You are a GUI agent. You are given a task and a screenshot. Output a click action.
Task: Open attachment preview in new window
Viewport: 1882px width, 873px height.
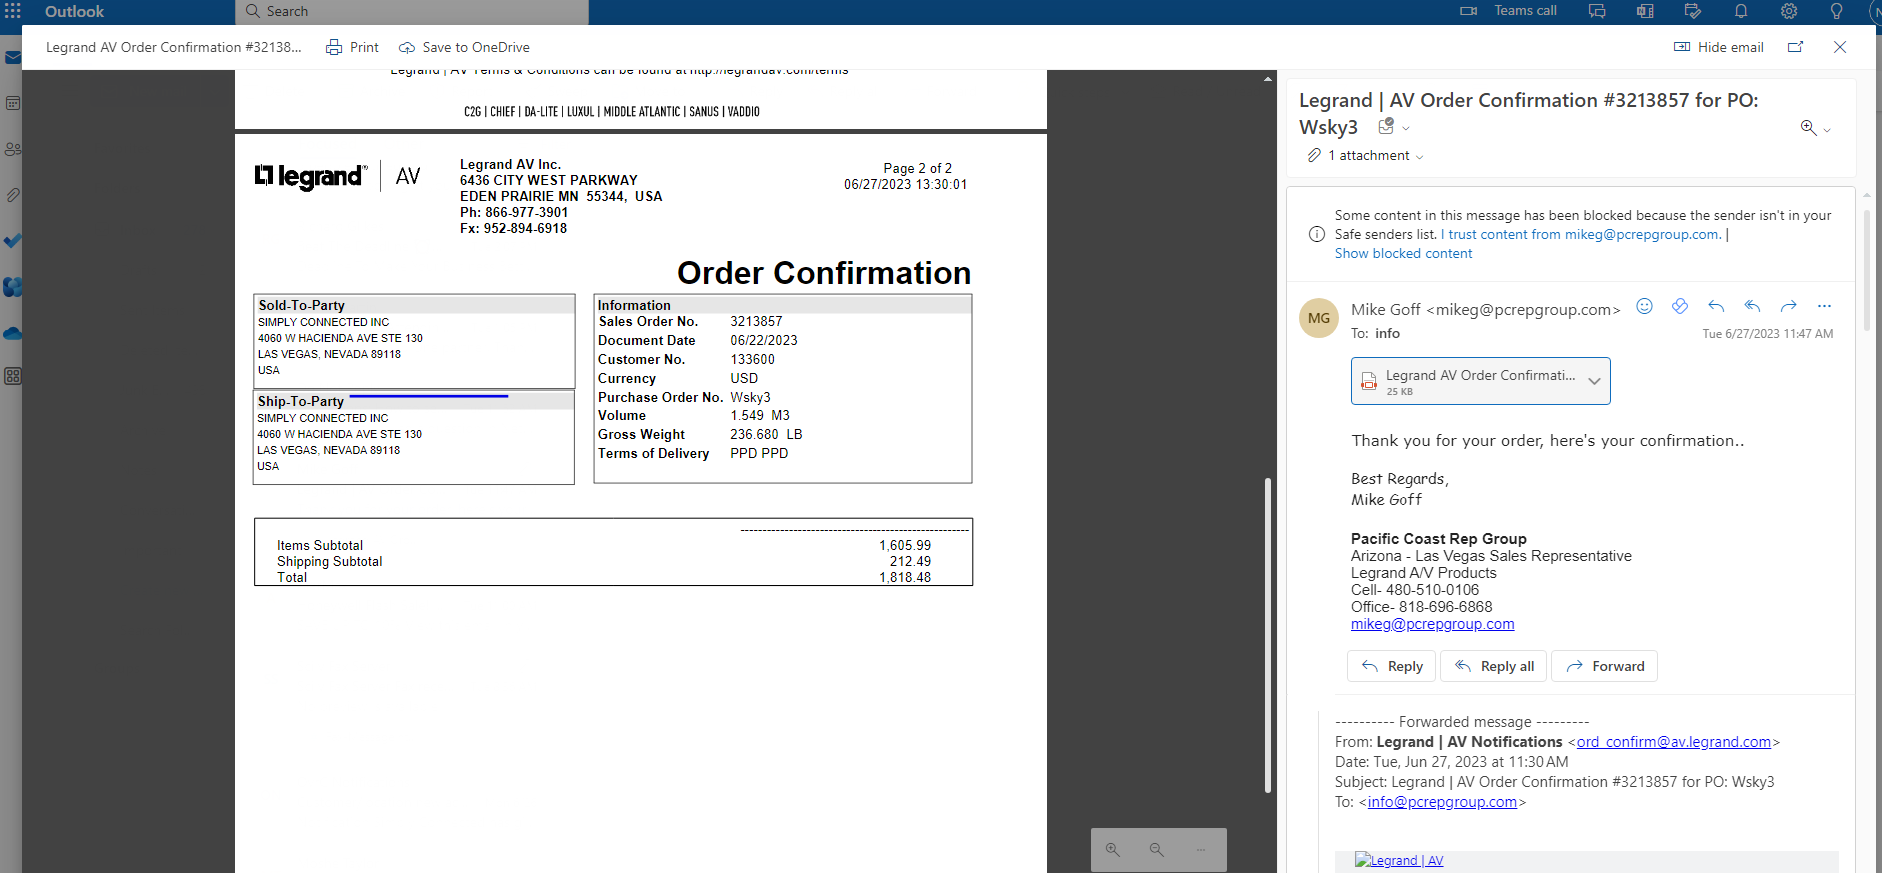(1796, 47)
